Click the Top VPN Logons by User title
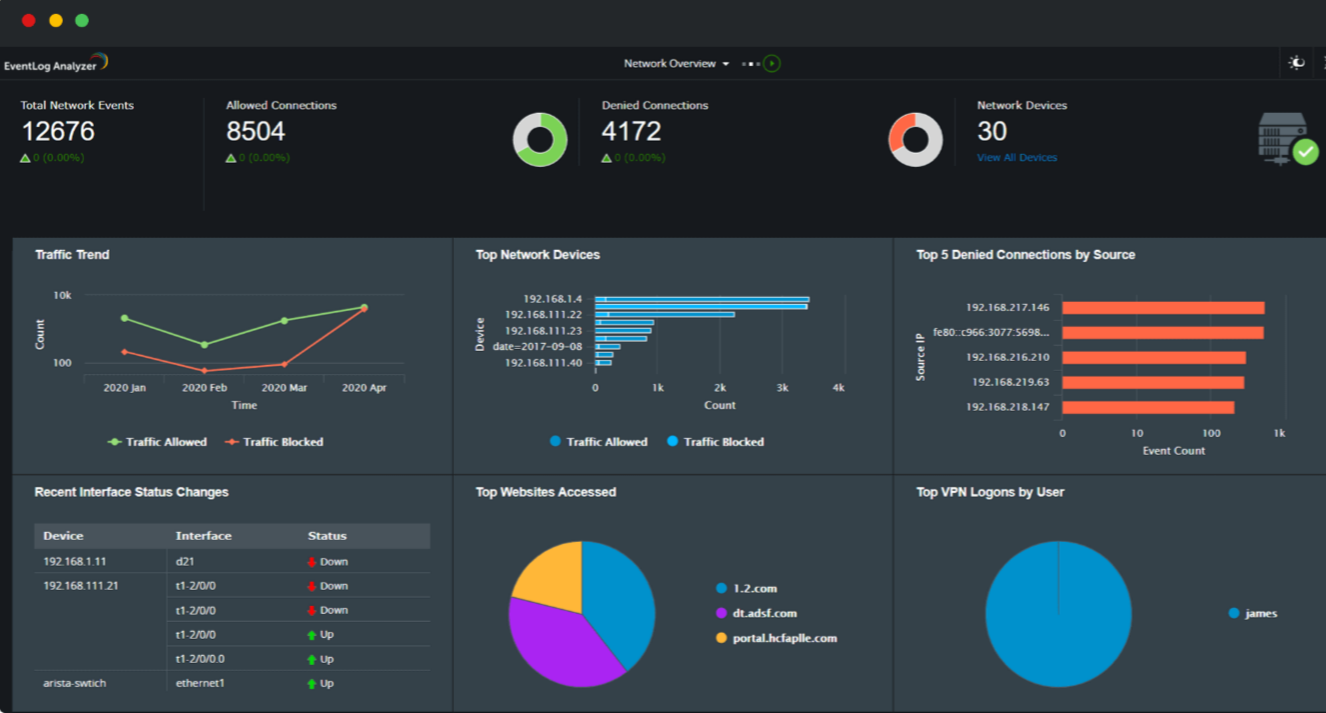 [x=990, y=492]
